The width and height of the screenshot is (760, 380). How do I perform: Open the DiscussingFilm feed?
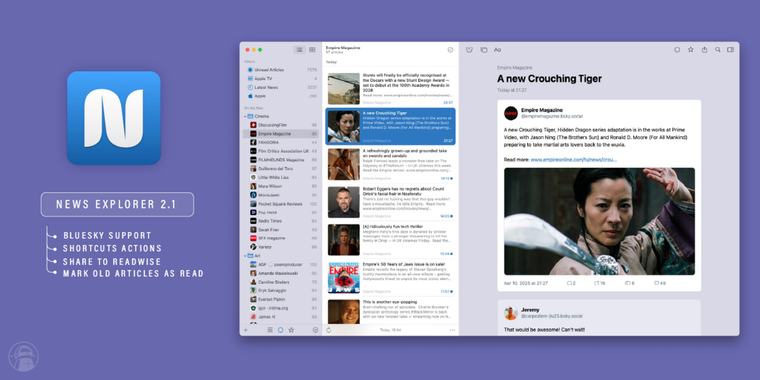tap(282, 125)
